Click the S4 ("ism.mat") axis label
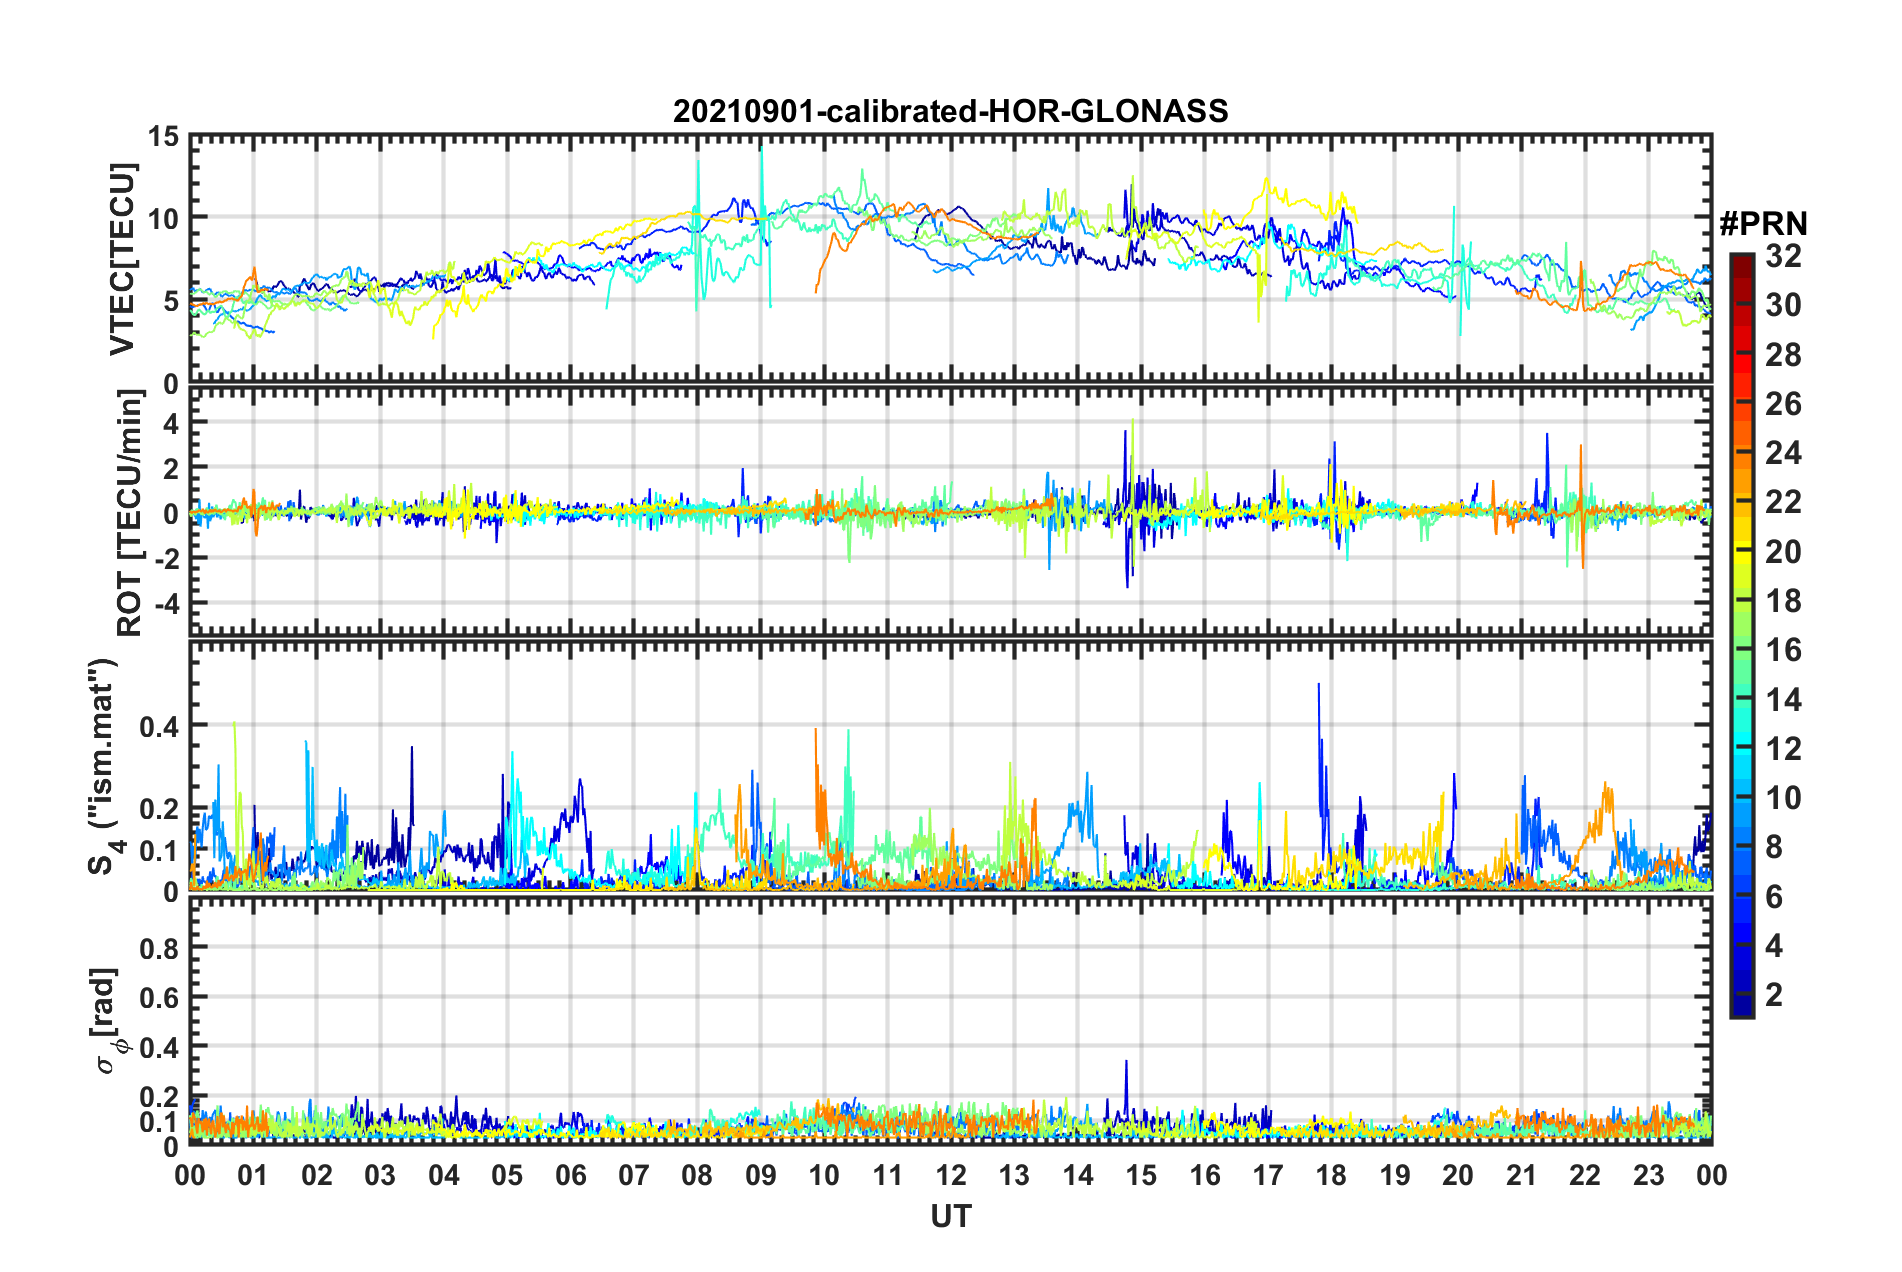This screenshot has height=1272, width=1902. point(103,766)
